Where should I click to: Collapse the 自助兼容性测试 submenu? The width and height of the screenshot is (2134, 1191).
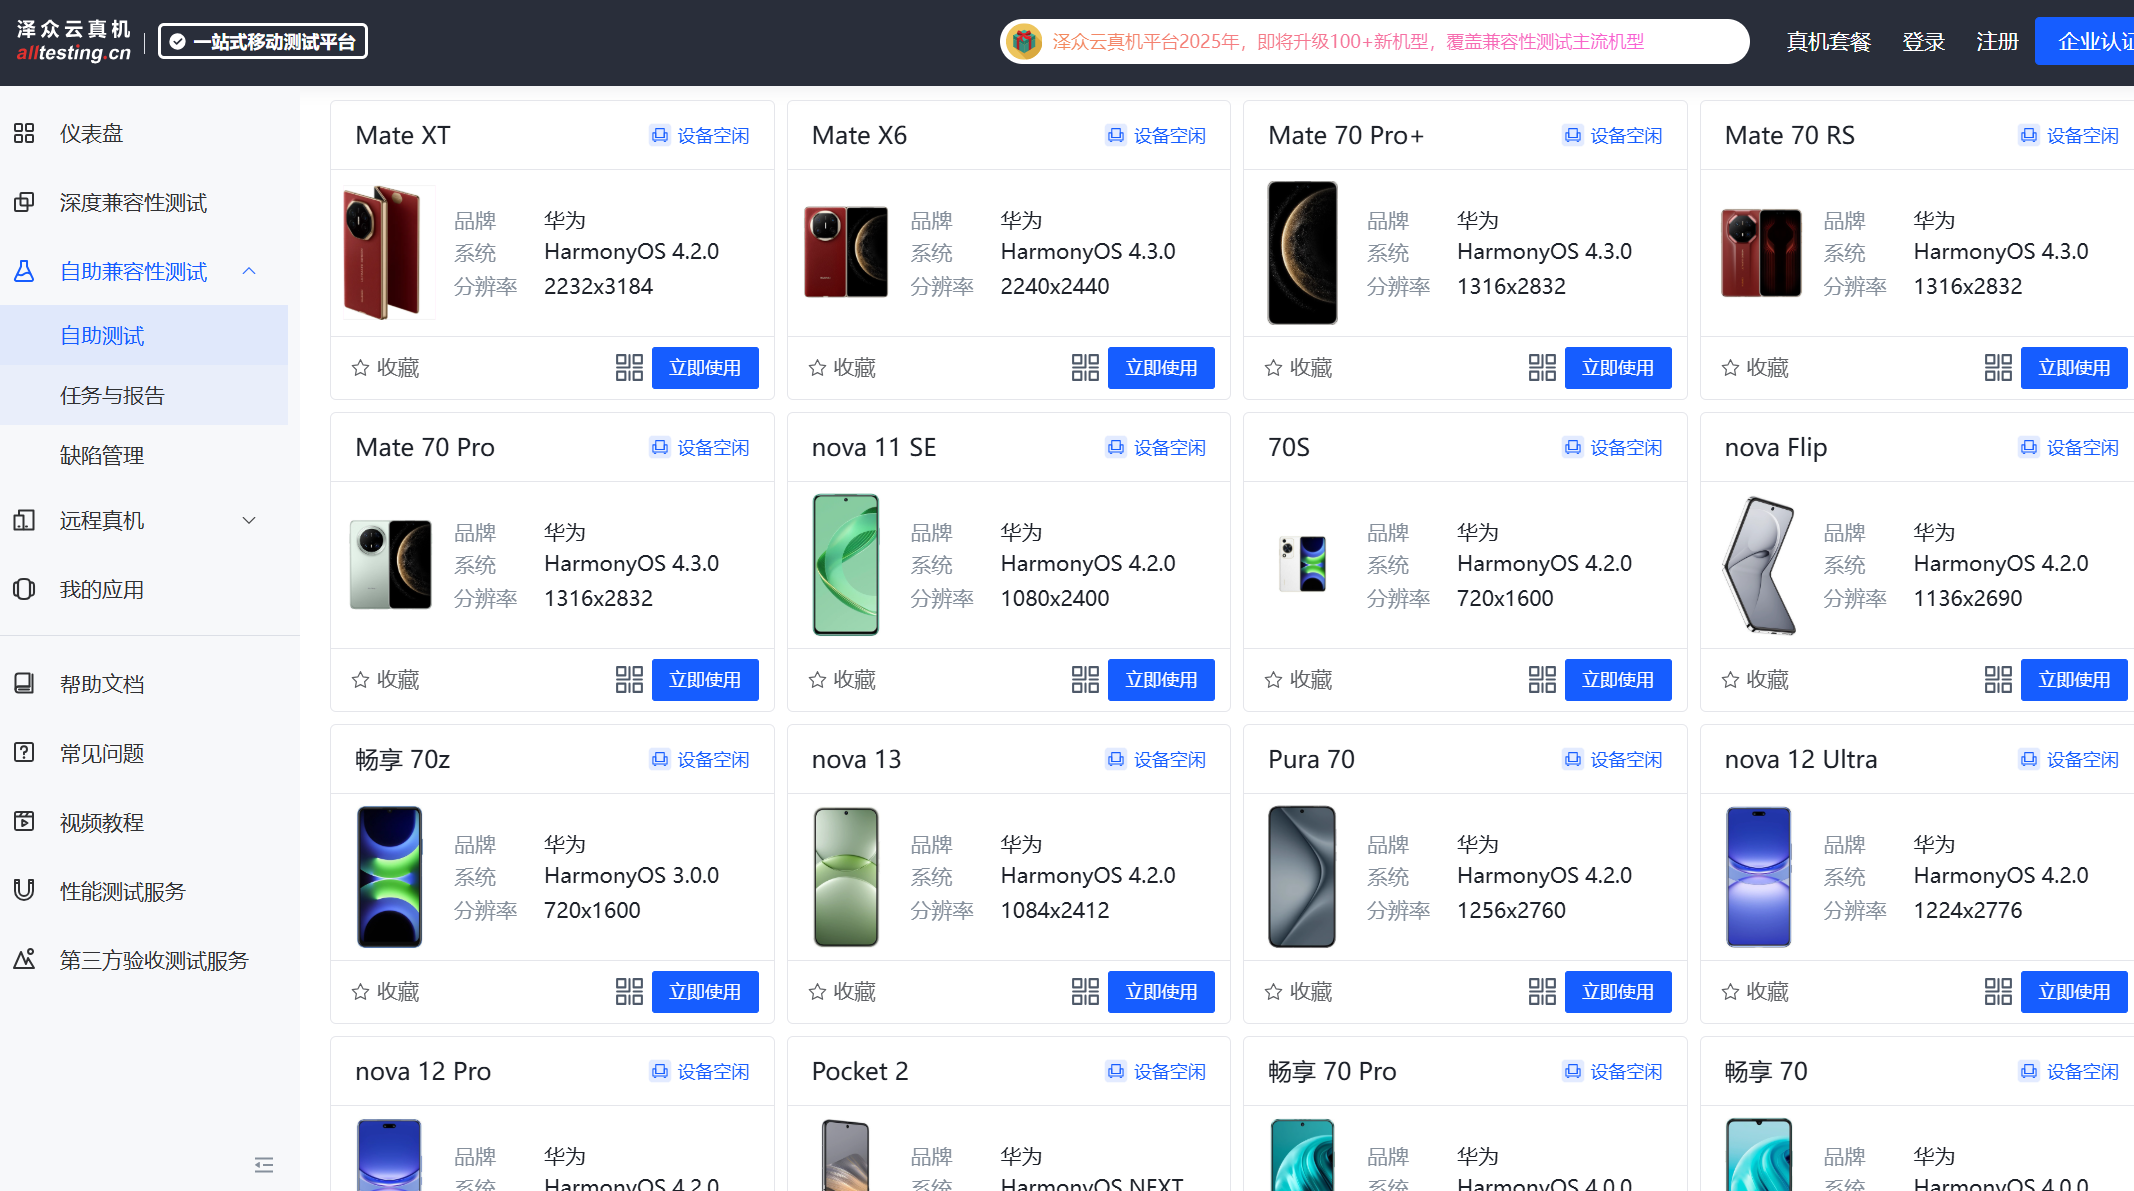click(249, 271)
